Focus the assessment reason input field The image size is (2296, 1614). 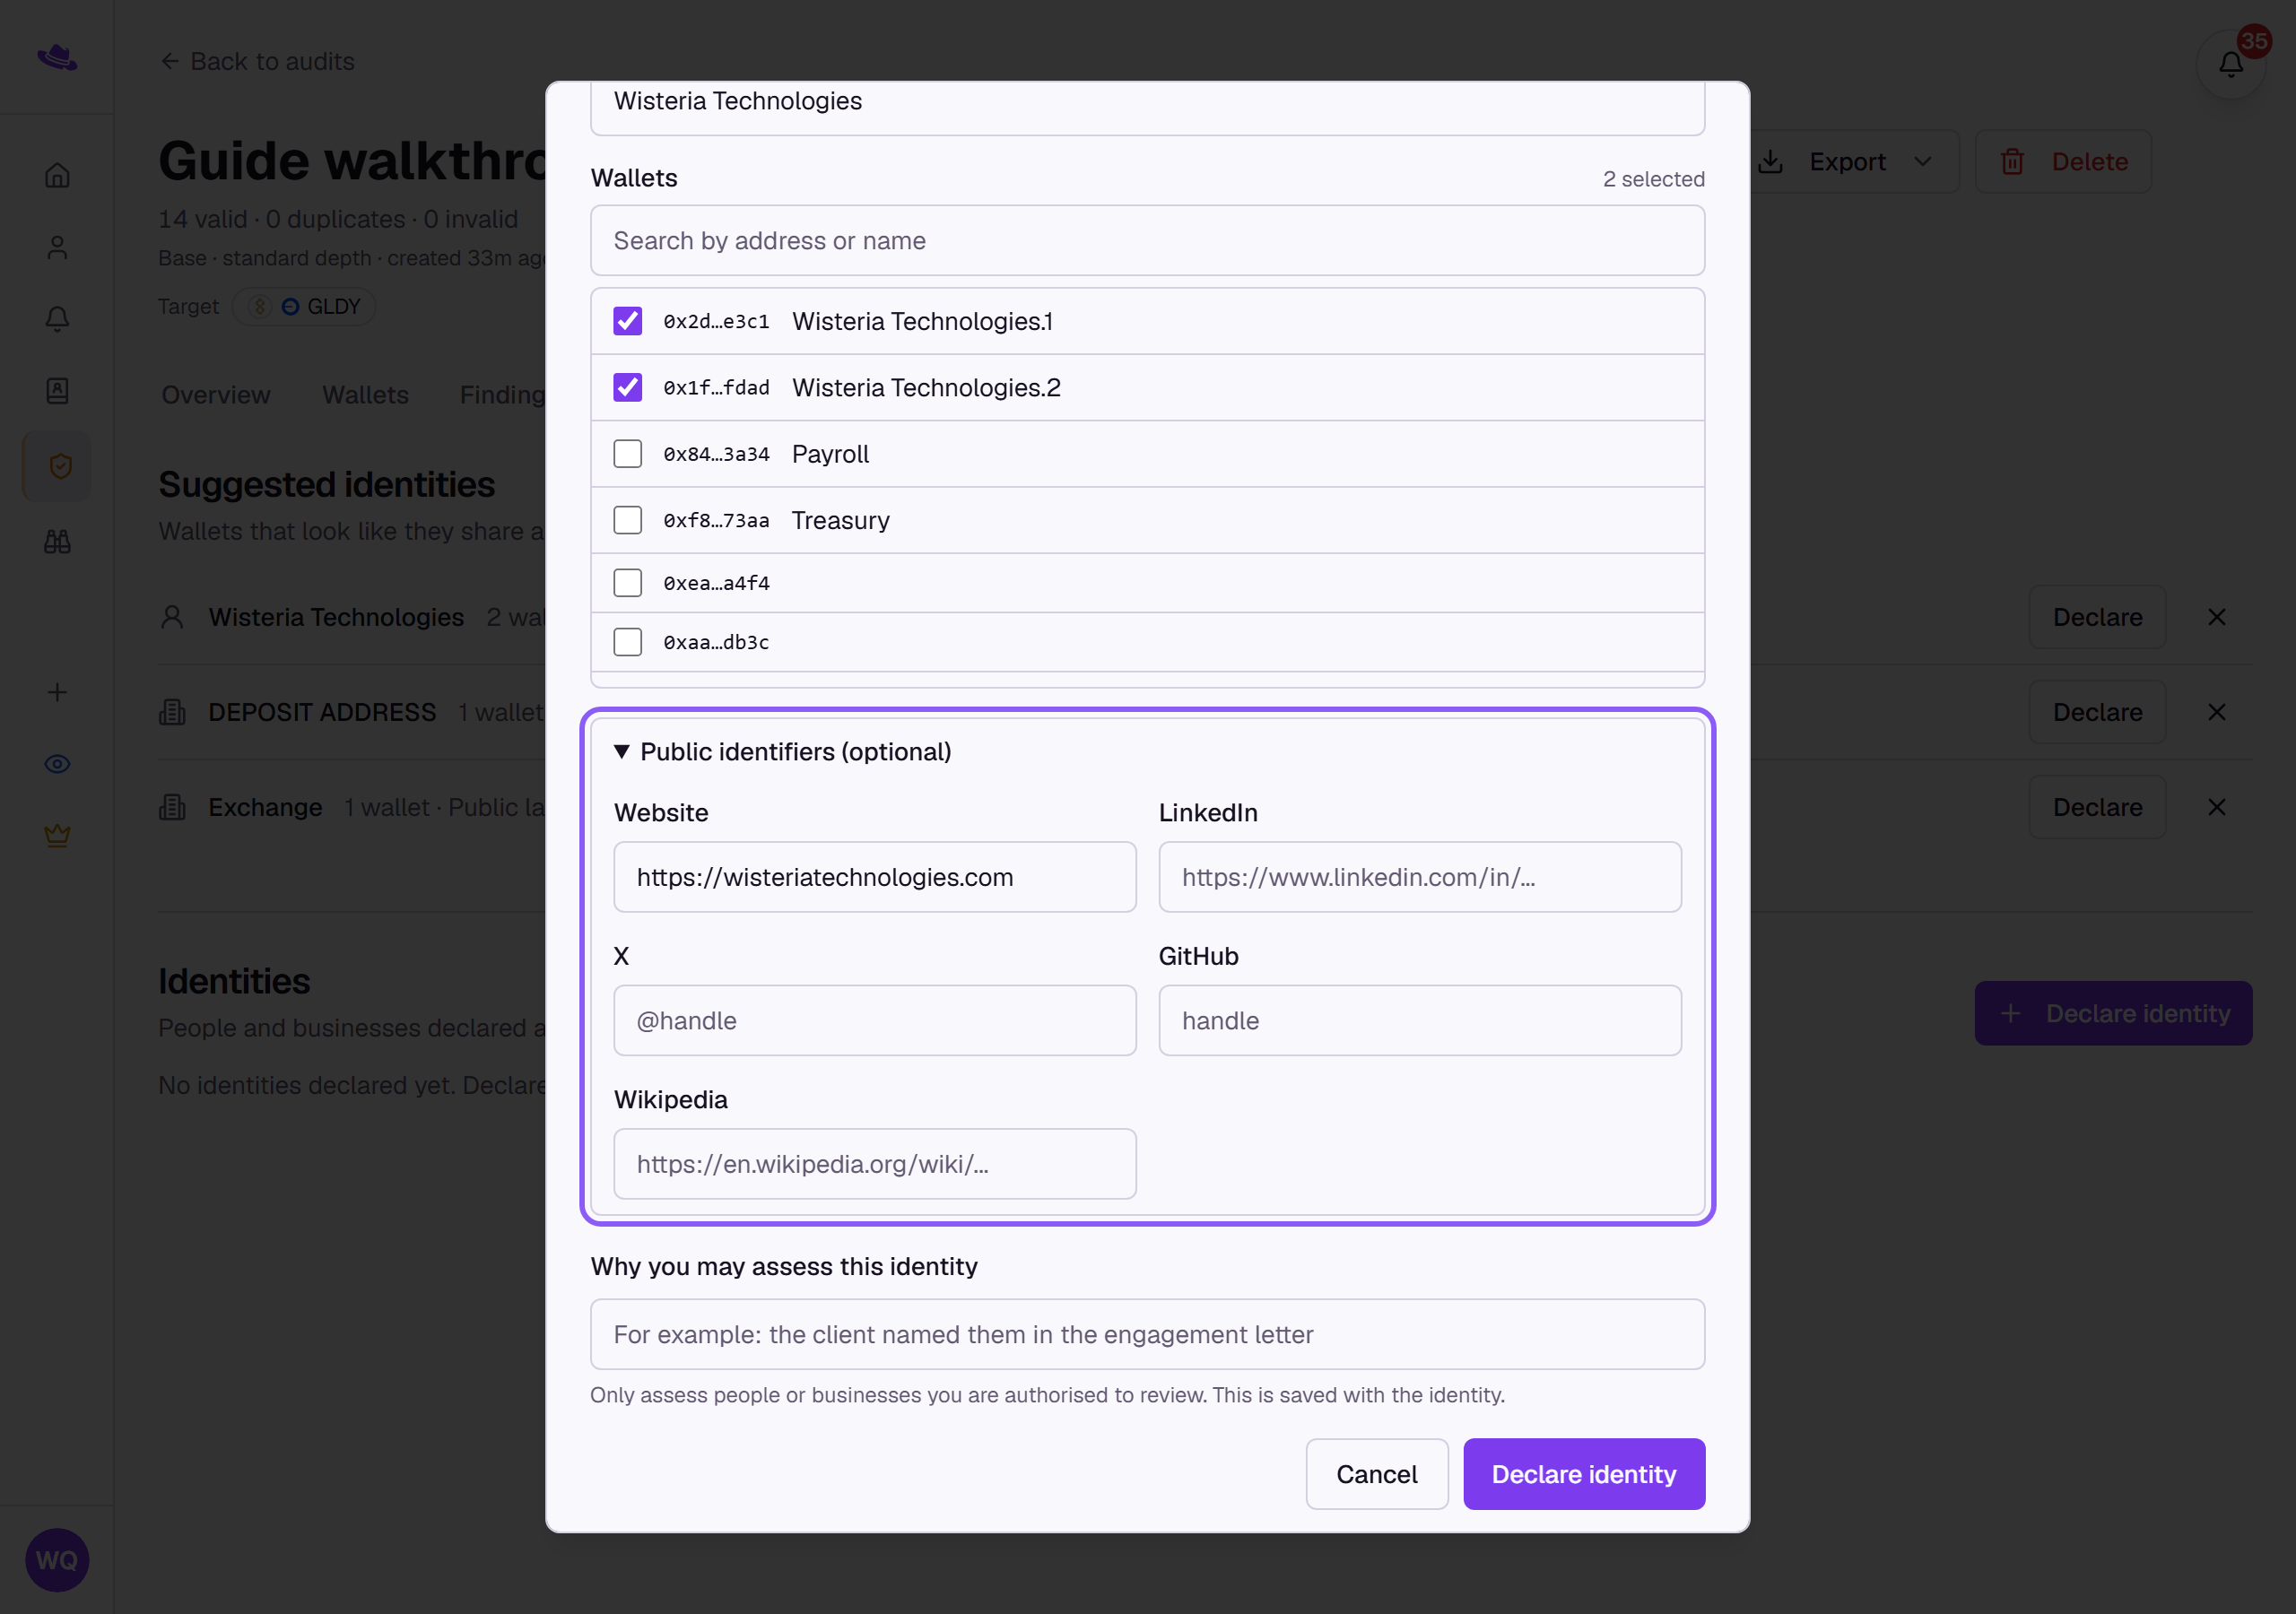point(1147,1334)
